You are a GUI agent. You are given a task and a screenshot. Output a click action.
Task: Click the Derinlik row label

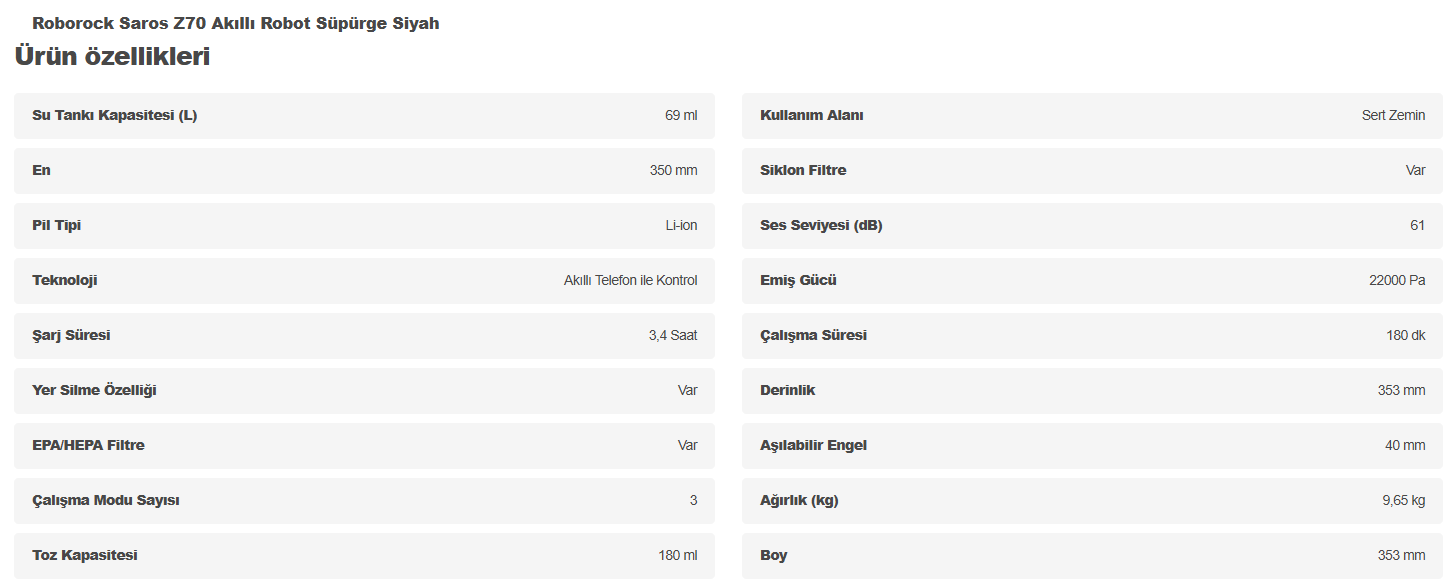787,391
